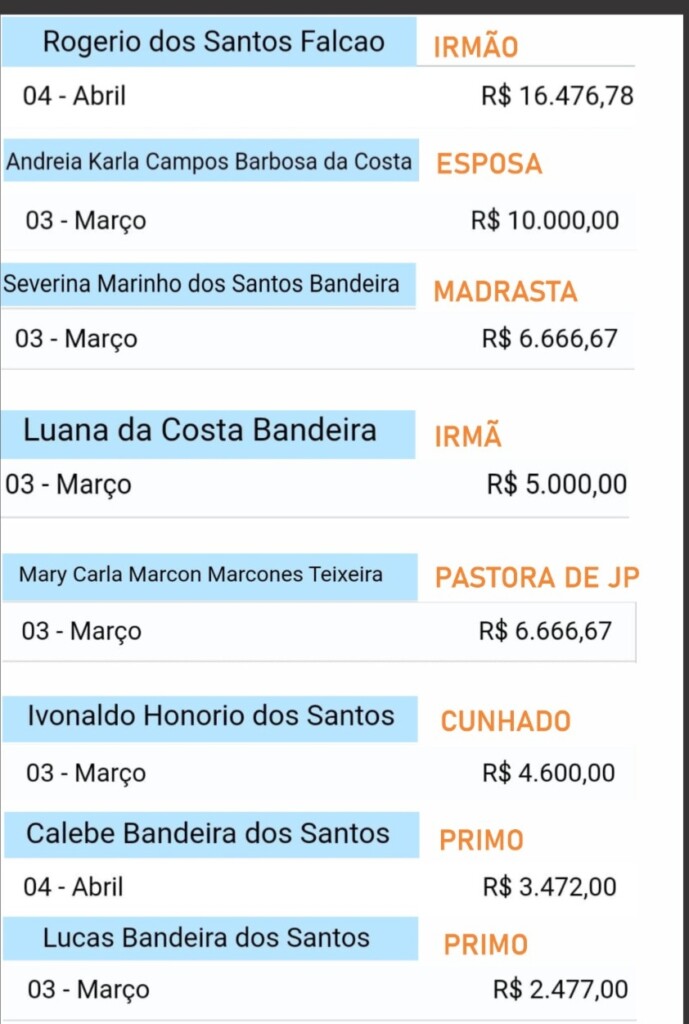
Task: Select the R$ 10.000,00 amount
Action: [x=545, y=220]
